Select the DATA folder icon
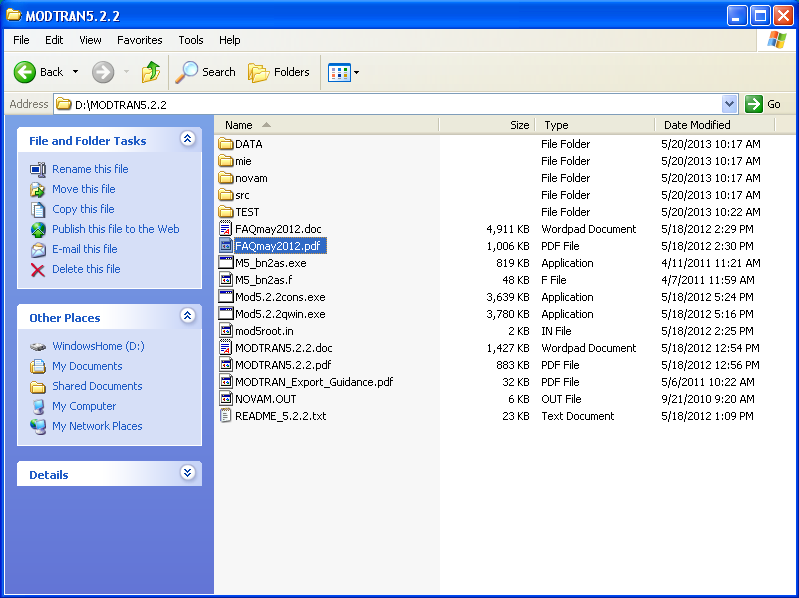This screenshot has width=799, height=598. tap(225, 144)
